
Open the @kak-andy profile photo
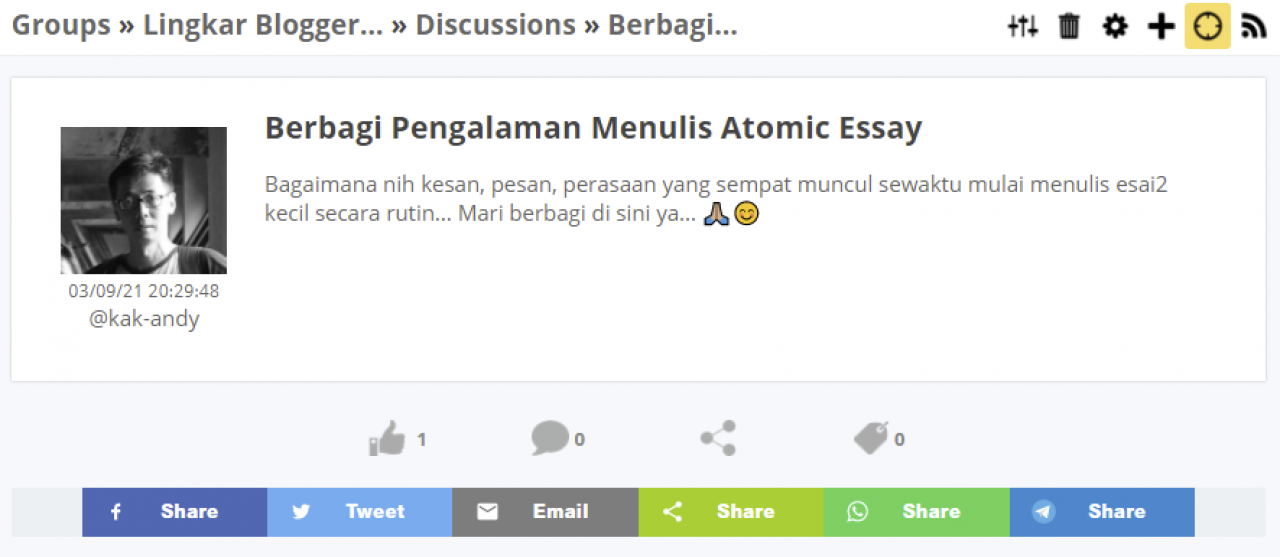click(144, 200)
